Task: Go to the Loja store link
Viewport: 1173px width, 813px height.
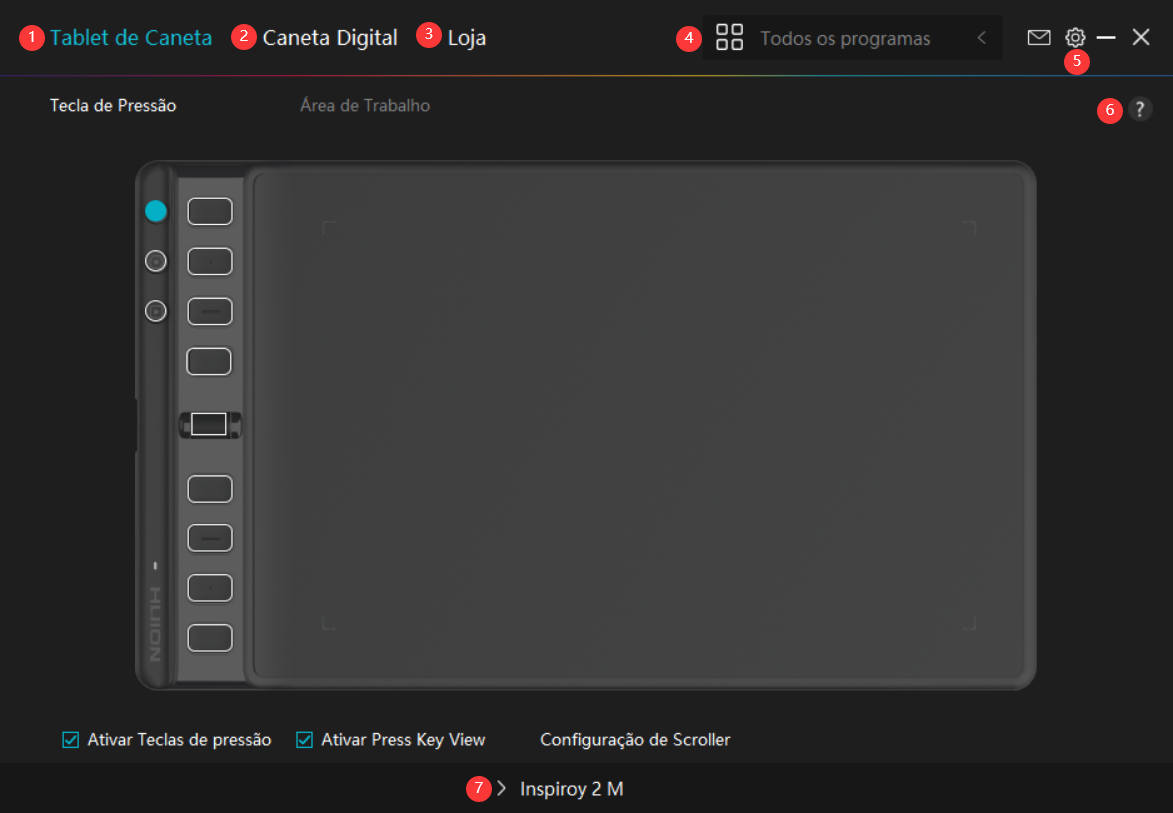Action: (467, 38)
